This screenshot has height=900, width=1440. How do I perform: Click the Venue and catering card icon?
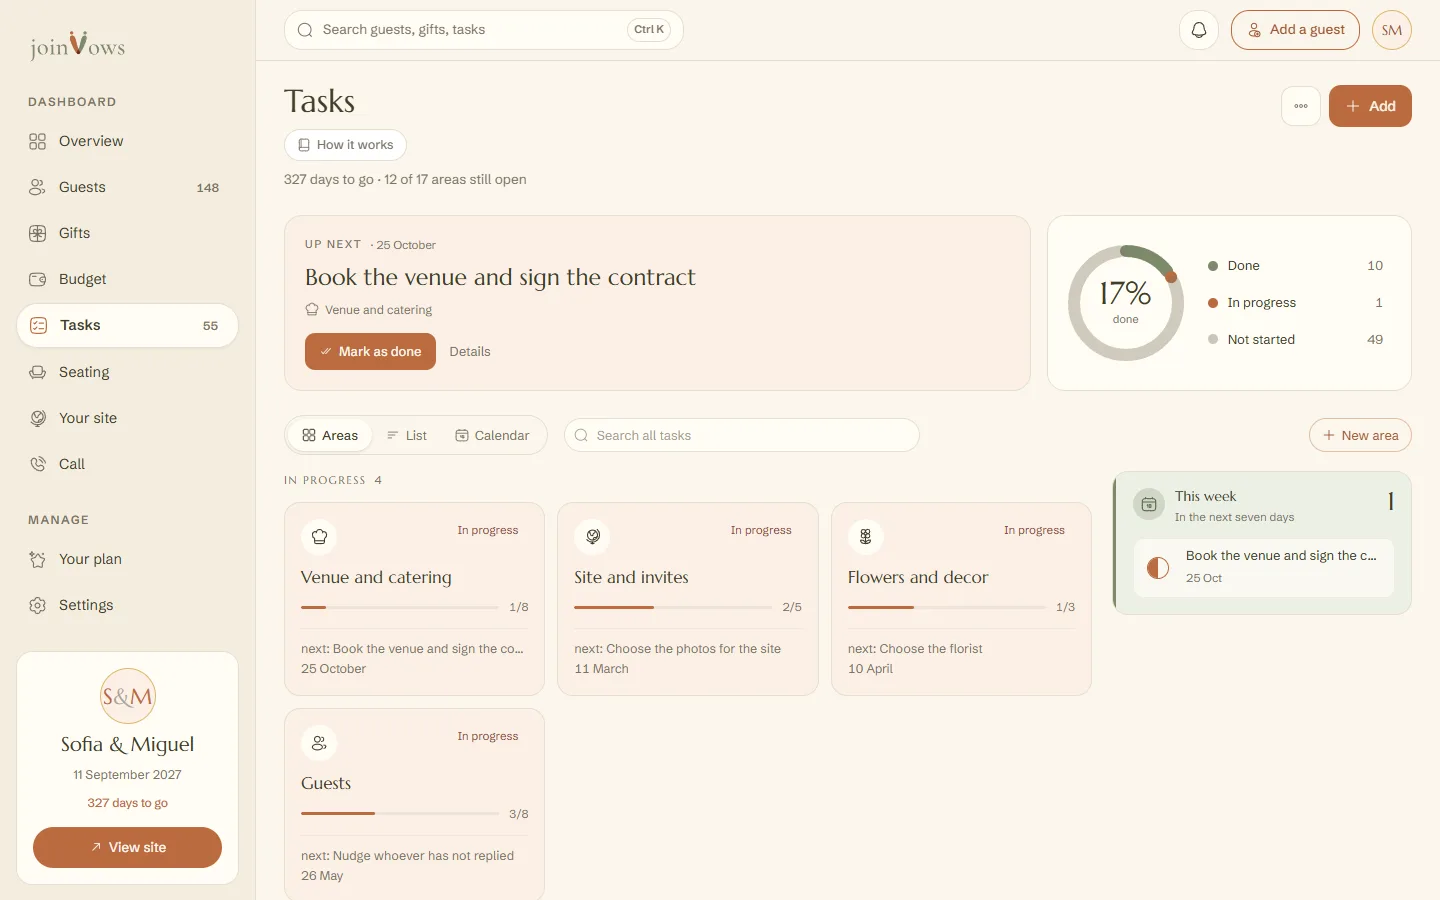point(319,537)
